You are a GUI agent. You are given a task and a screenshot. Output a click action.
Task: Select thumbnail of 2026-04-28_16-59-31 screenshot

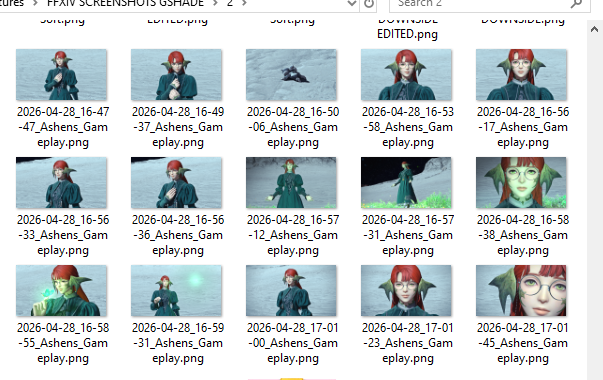[177, 291]
